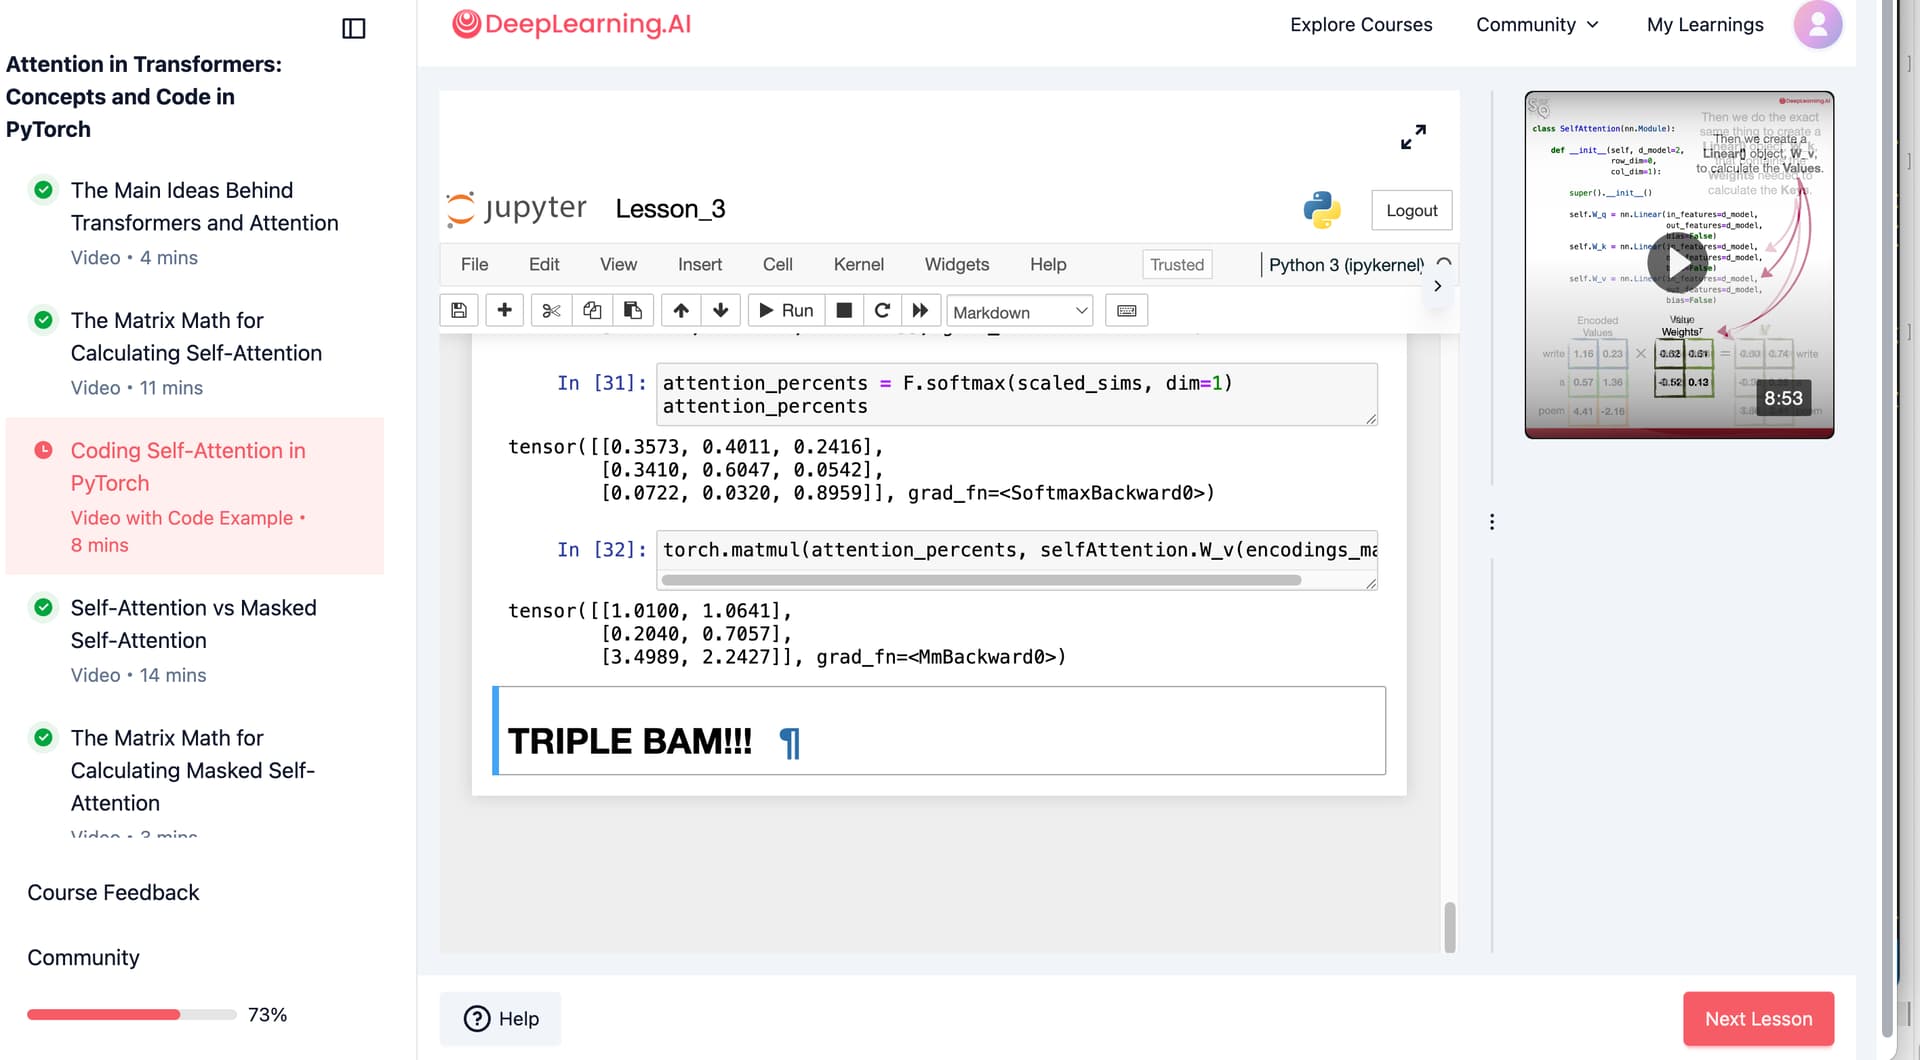Open the File menu
Image resolution: width=1920 pixels, height=1060 pixels.
coord(475,264)
